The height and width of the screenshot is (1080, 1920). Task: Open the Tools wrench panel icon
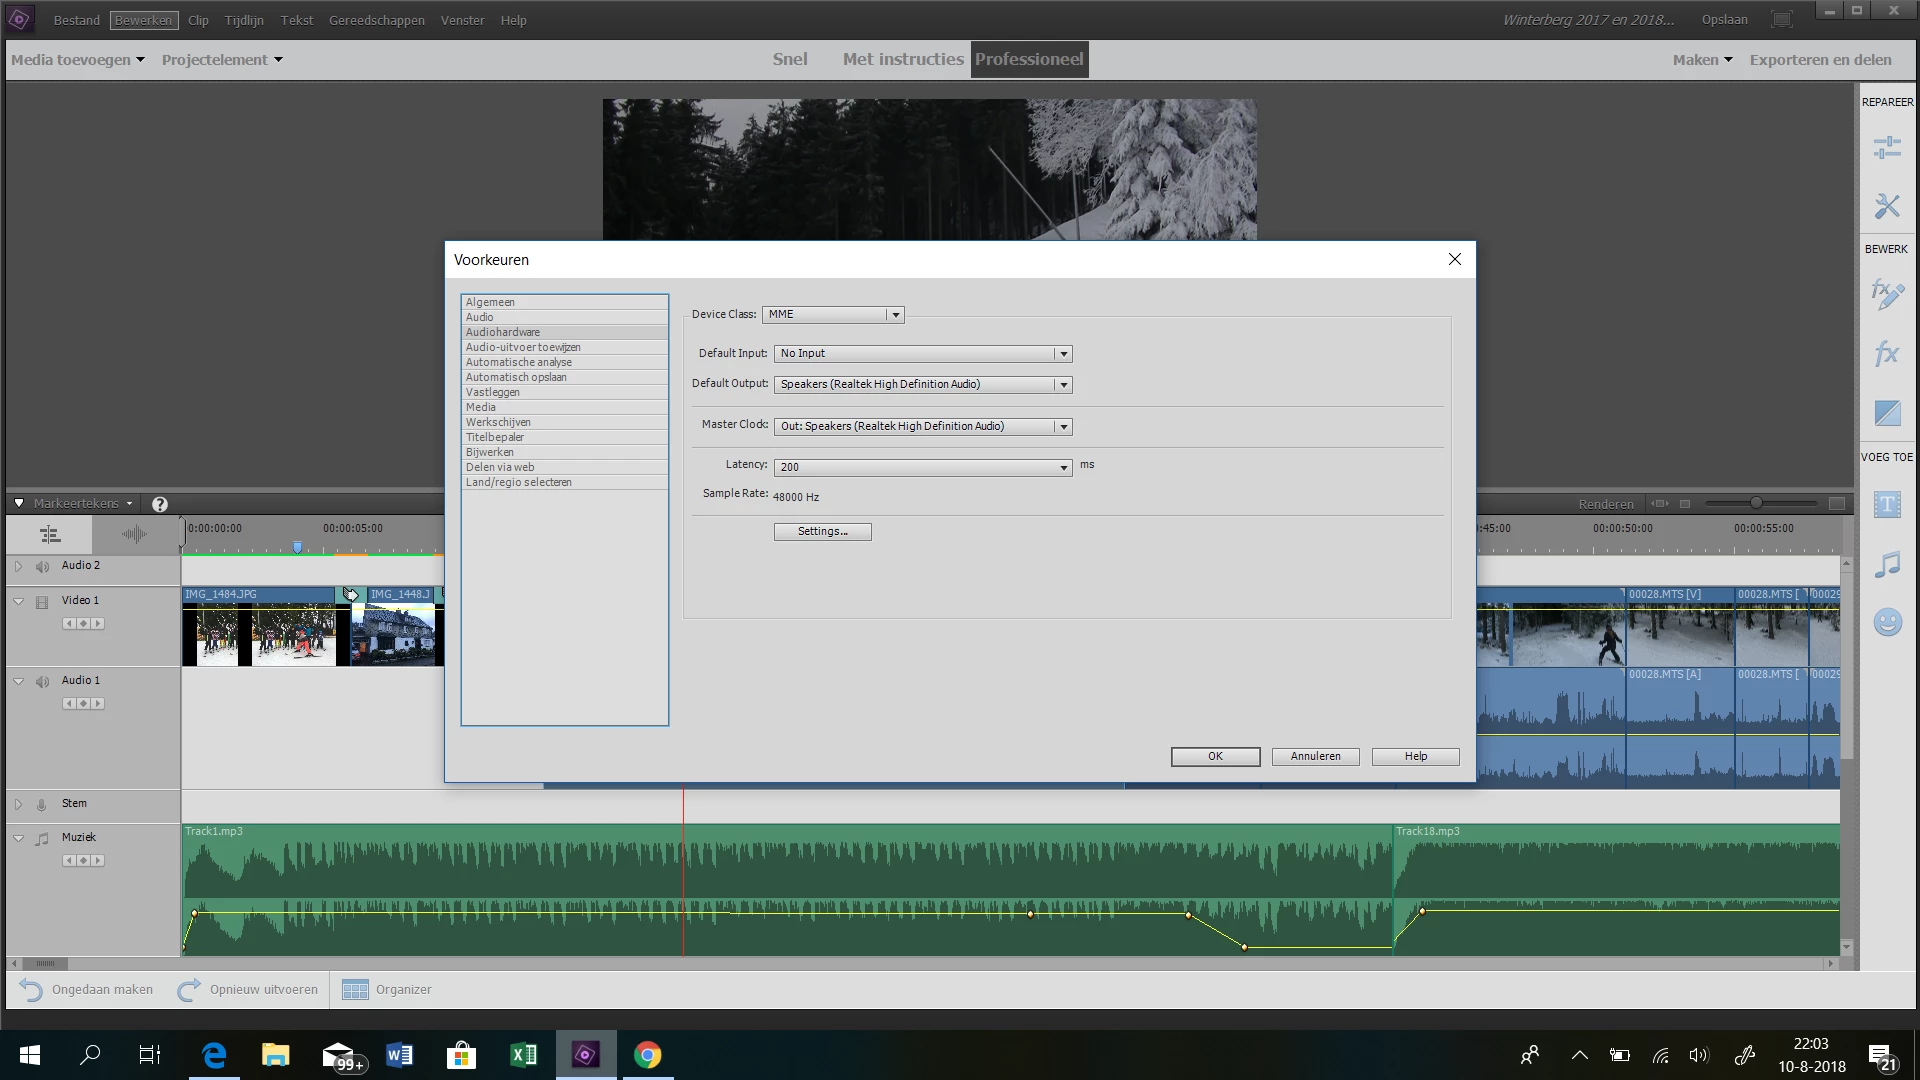[1887, 206]
